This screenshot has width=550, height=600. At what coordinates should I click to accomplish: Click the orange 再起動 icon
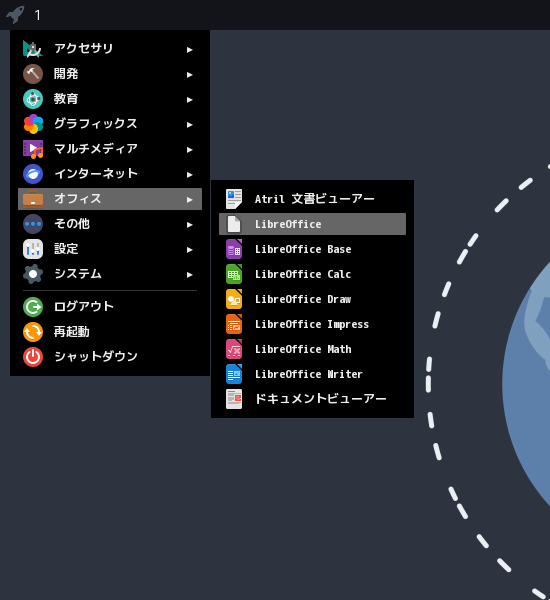click(33, 332)
